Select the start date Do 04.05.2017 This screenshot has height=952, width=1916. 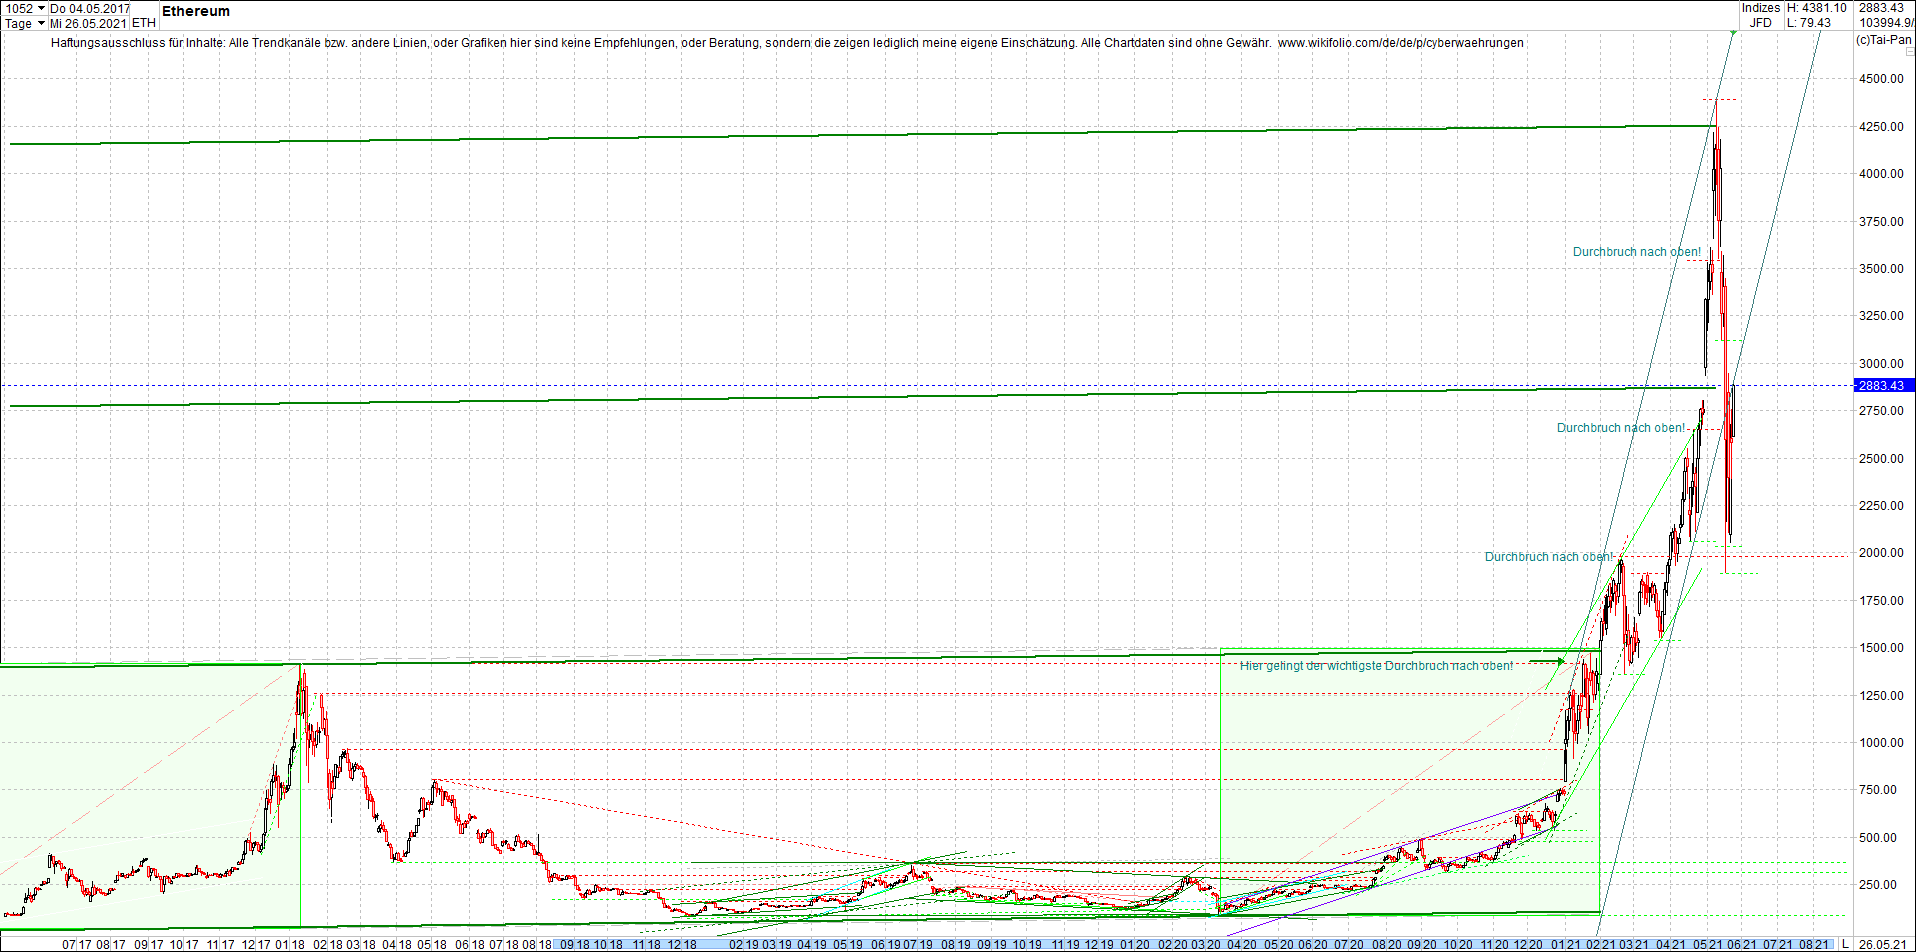[89, 8]
